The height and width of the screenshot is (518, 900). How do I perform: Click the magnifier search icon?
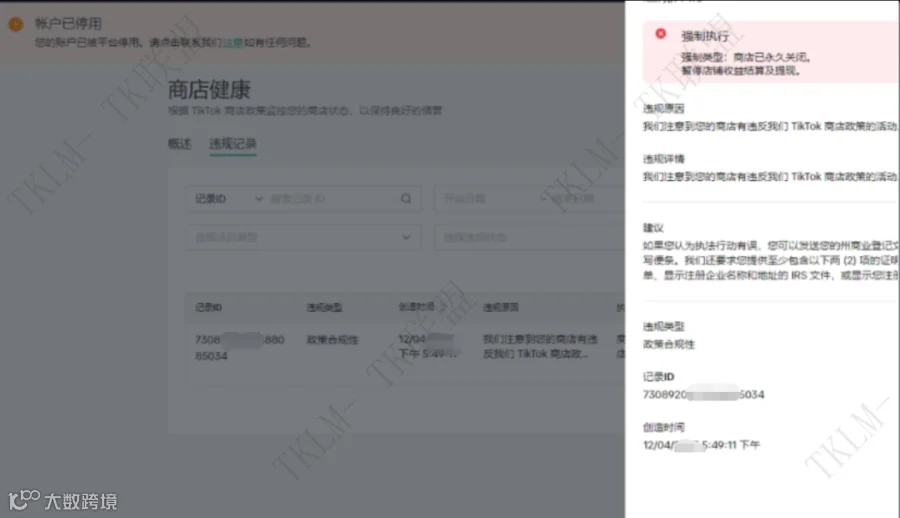[406, 199]
